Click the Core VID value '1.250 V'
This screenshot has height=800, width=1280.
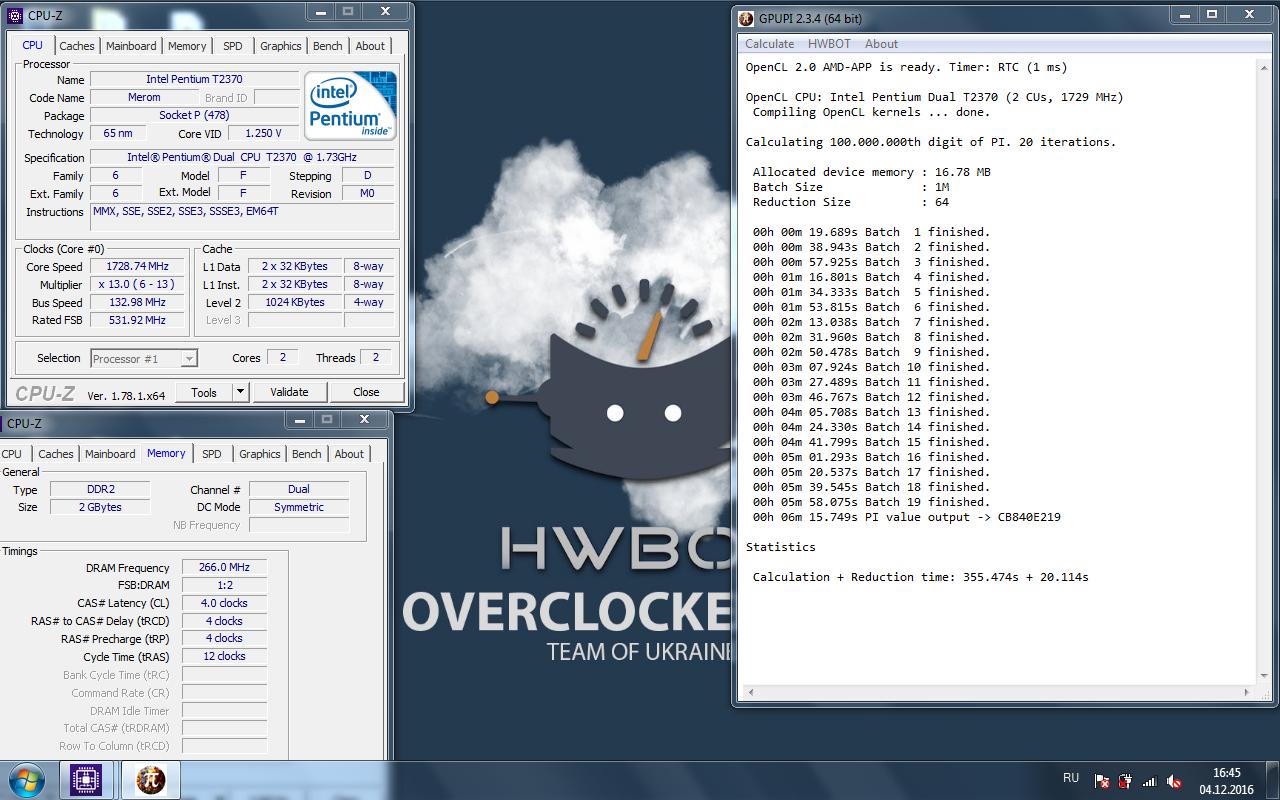(263, 133)
